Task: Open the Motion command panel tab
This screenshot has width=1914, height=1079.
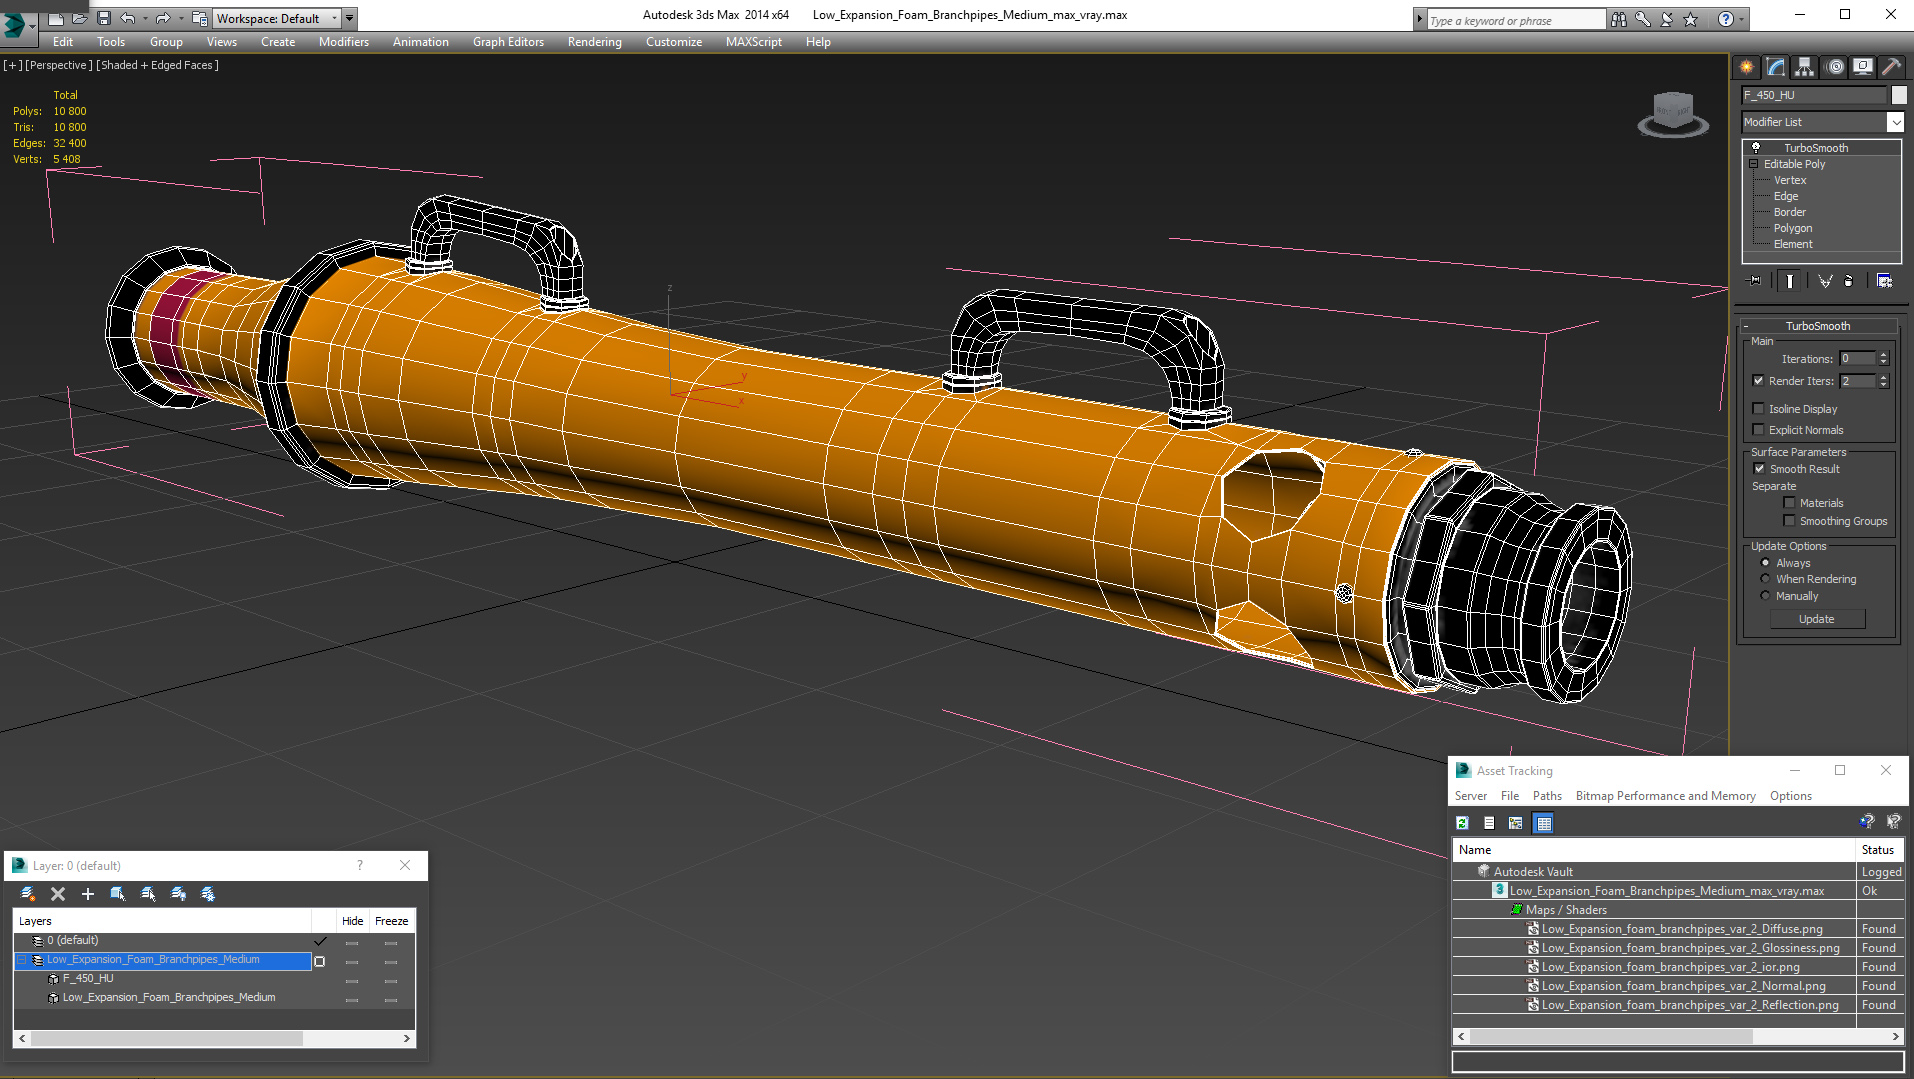Action: pyautogui.click(x=1834, y=67)
